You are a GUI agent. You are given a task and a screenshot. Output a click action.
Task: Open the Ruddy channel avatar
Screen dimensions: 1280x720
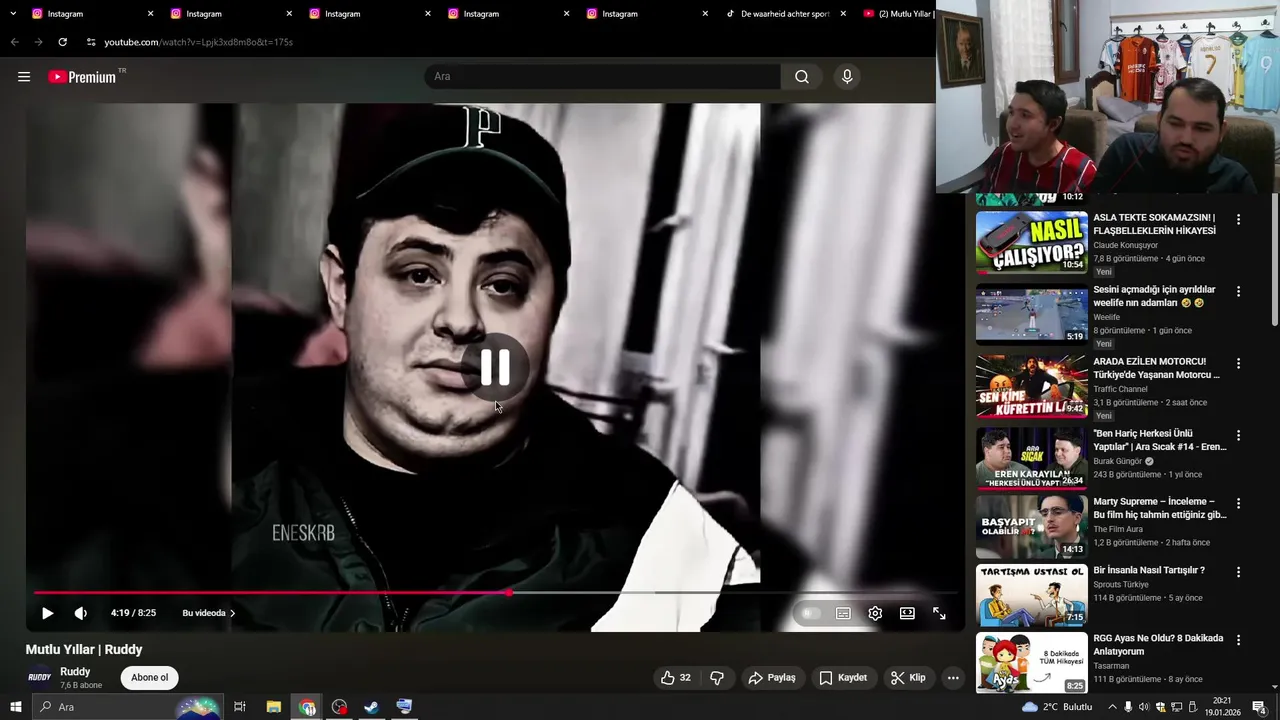pyautogui.click(x=39, y=678)
